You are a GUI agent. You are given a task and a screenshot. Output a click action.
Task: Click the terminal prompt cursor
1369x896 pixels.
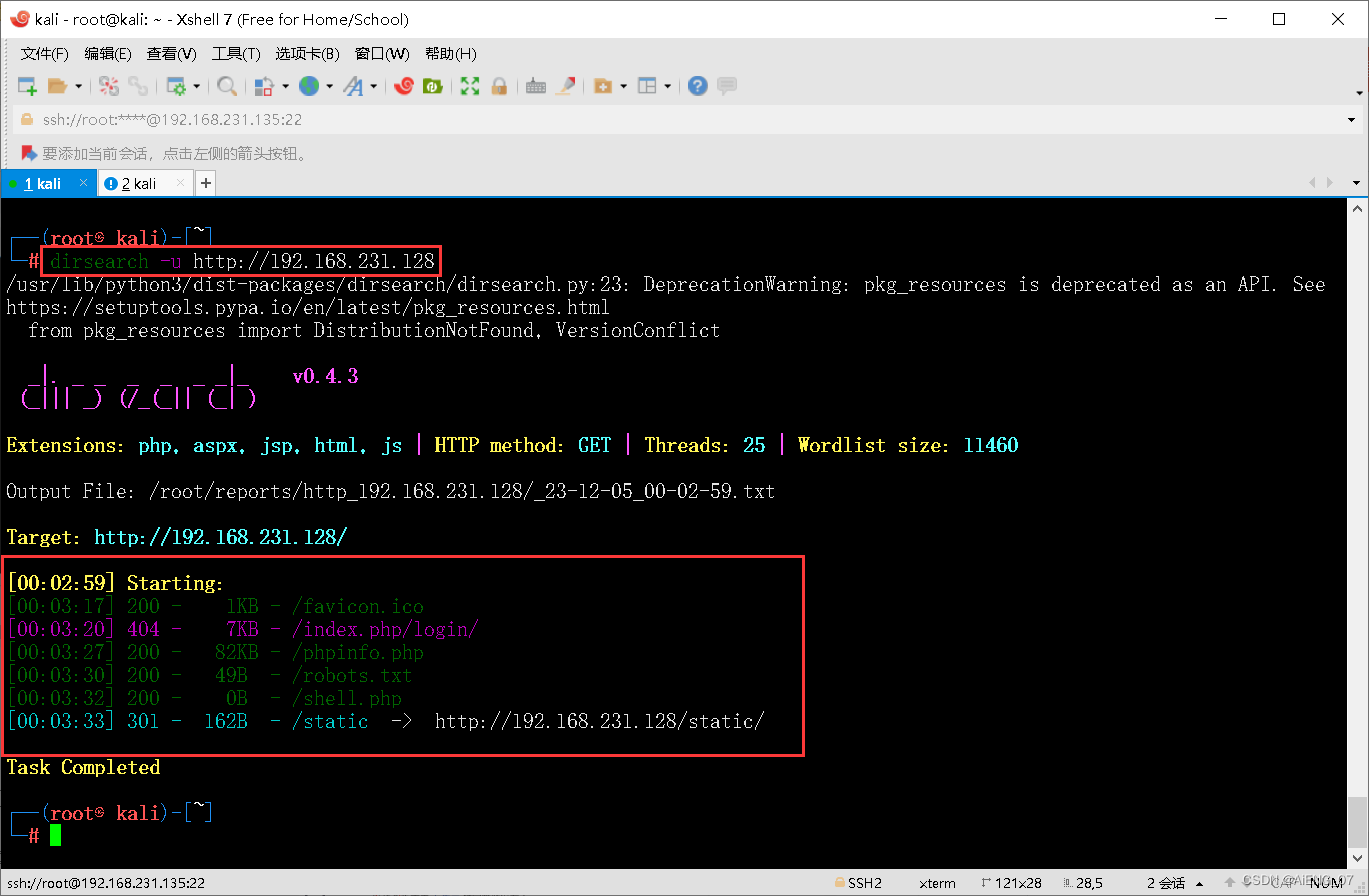click(x=55, y=835)
